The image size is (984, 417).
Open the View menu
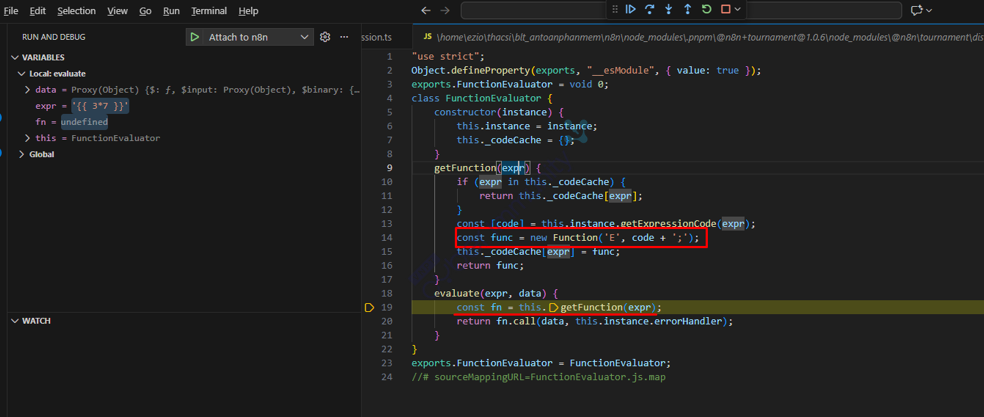coord(117,11)
